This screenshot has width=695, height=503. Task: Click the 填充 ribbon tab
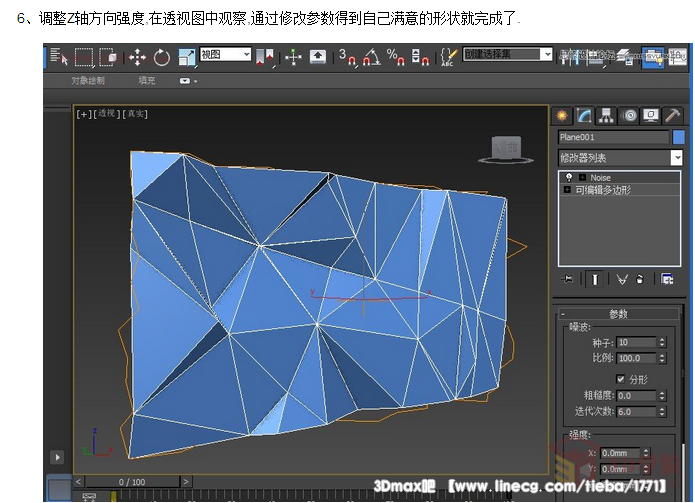pos(147,80)
